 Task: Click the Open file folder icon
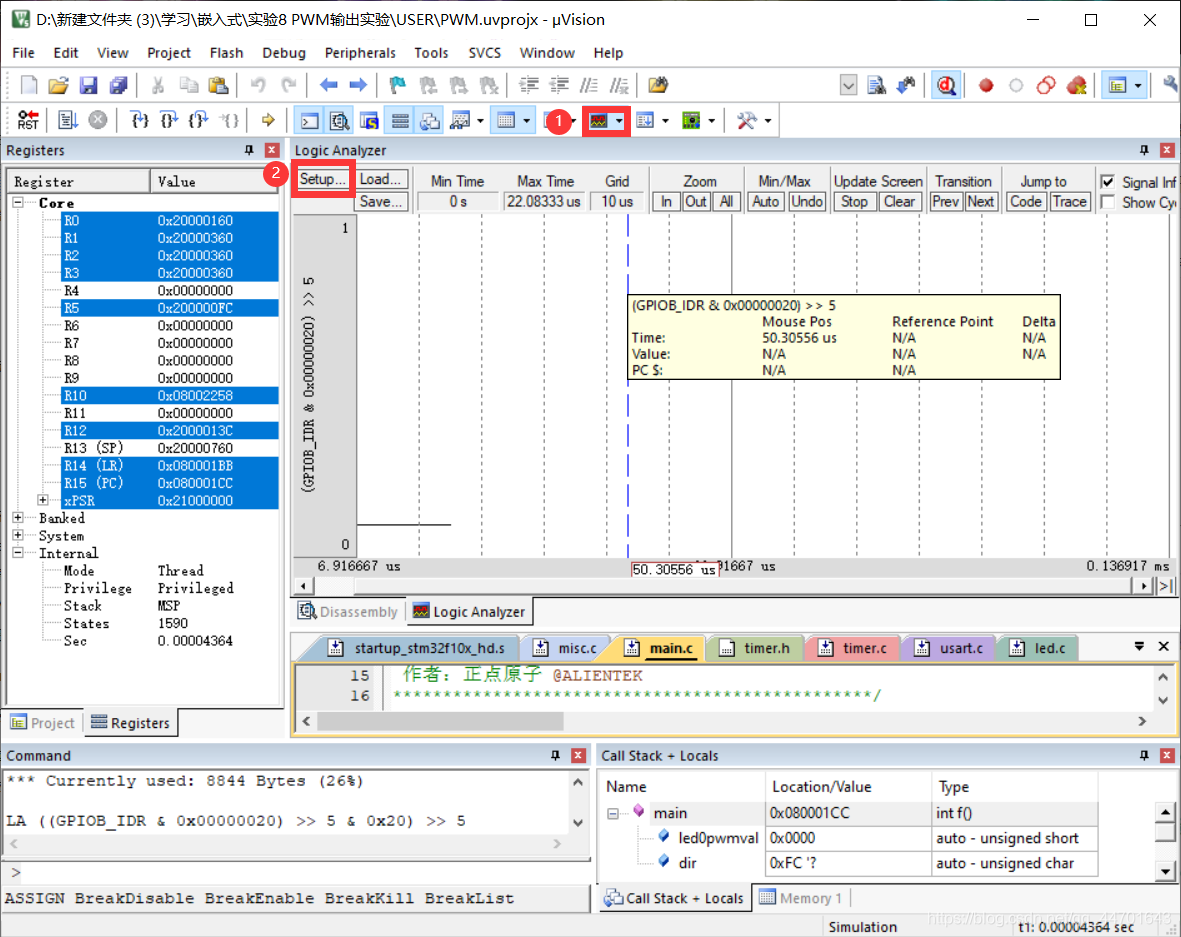click(59, 85)
